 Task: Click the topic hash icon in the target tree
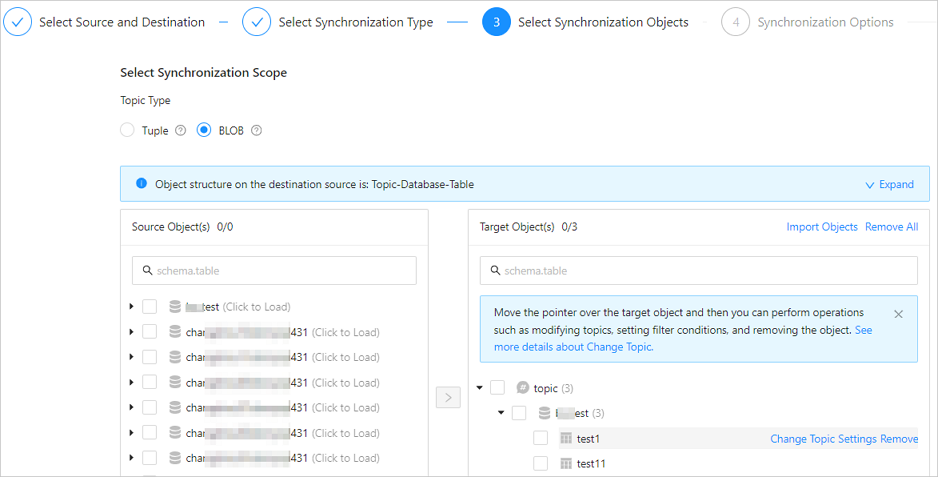pyautogui.click(x=522, y=388)
